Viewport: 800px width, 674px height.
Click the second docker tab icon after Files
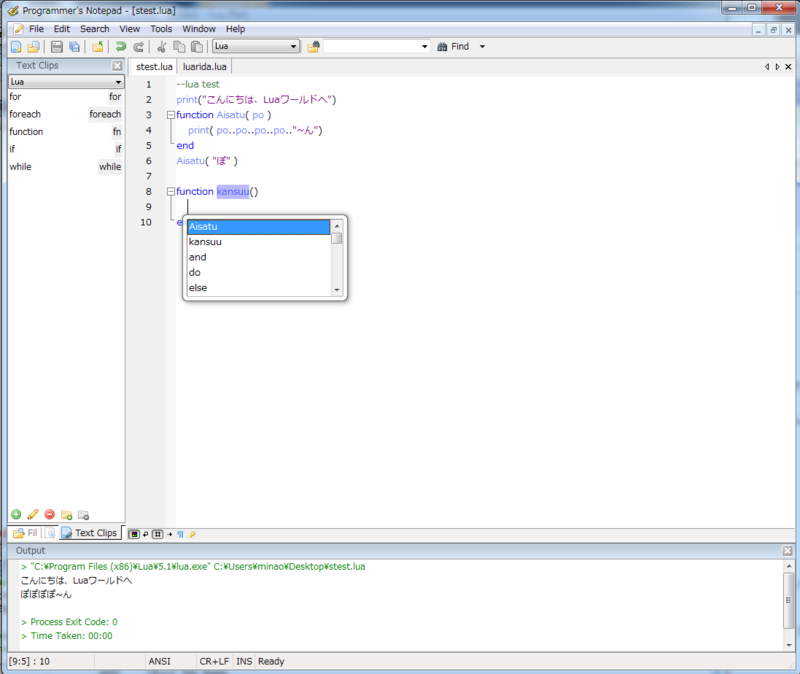pyautogui.click(x=50, y=533)
